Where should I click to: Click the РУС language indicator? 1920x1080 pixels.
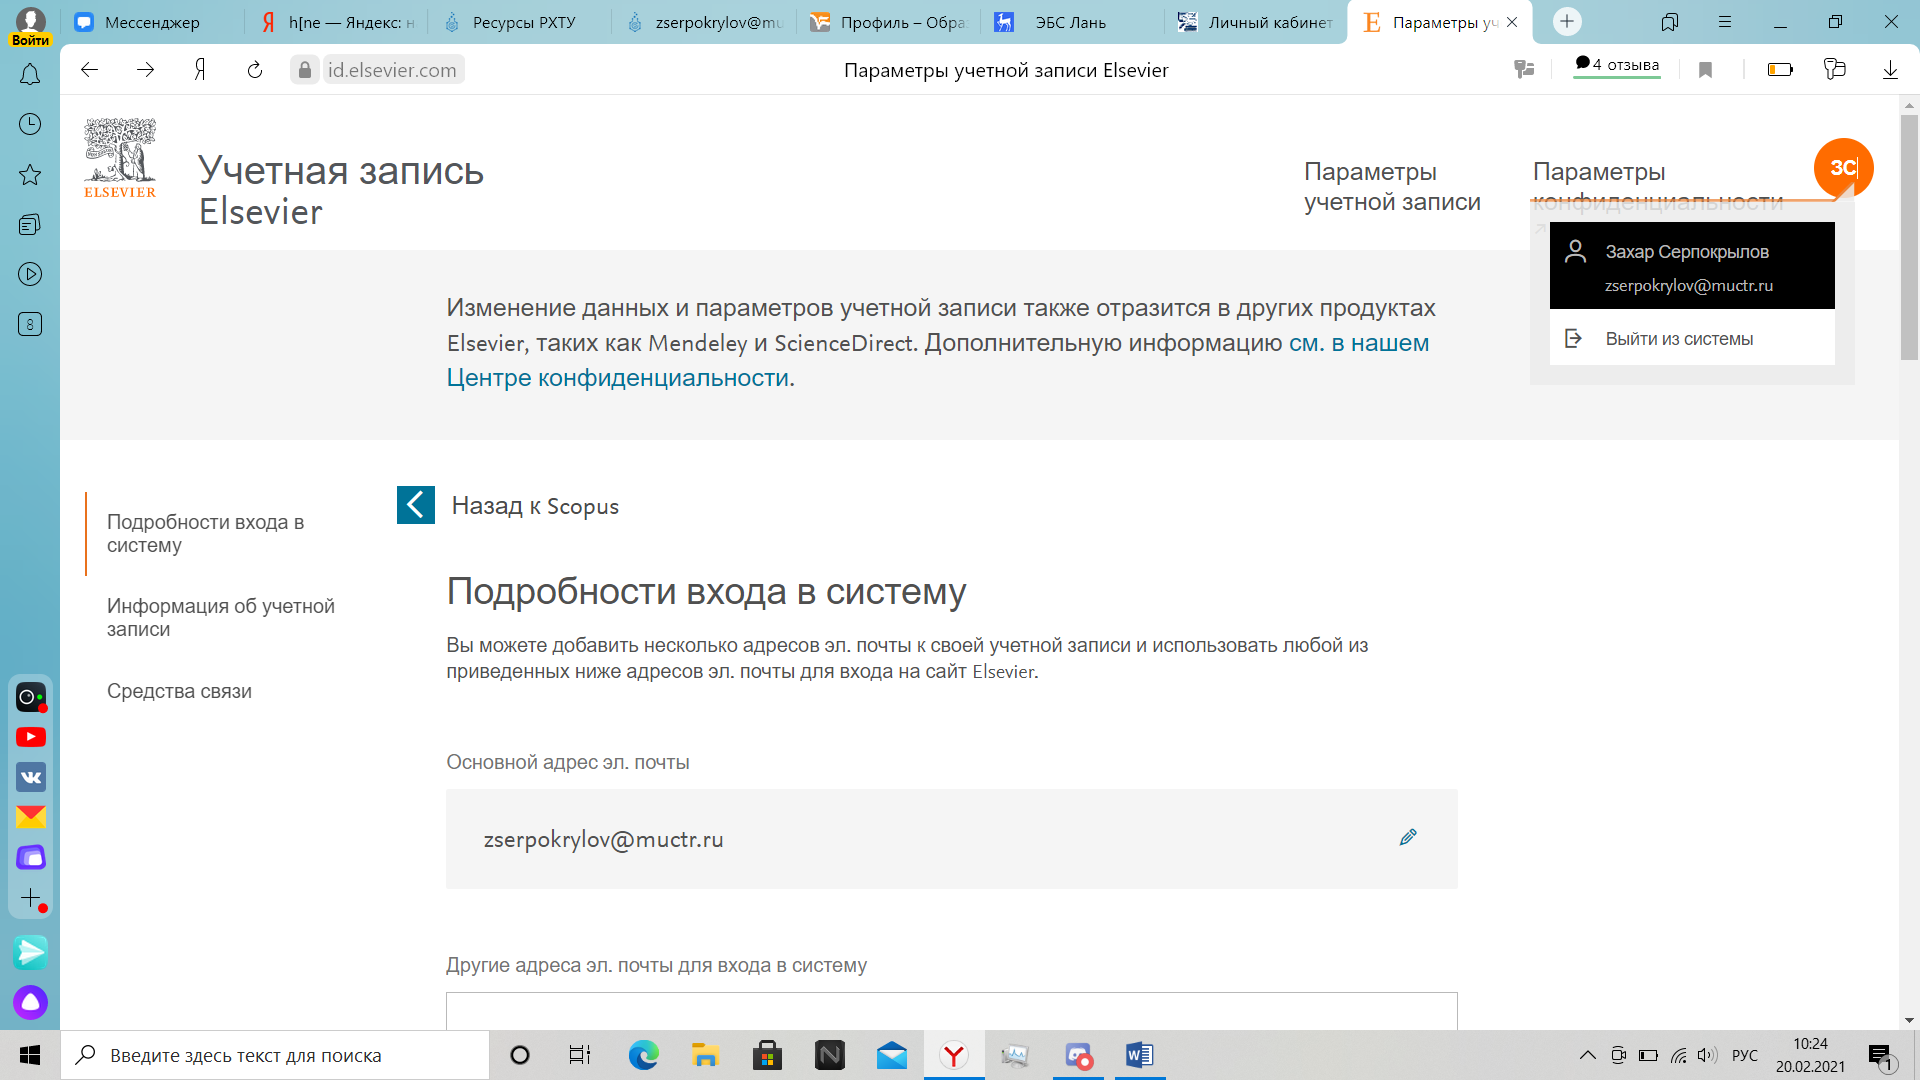[1744, 1055]
